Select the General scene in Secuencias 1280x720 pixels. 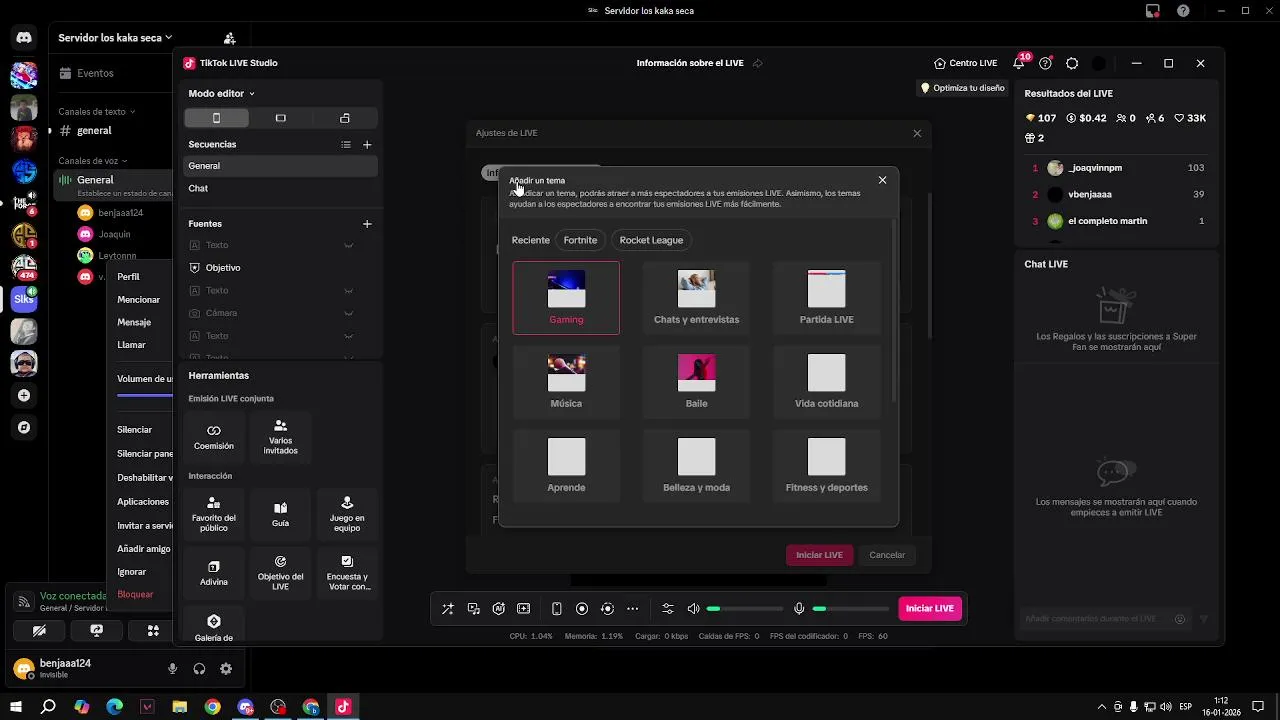tap(281, 166)
